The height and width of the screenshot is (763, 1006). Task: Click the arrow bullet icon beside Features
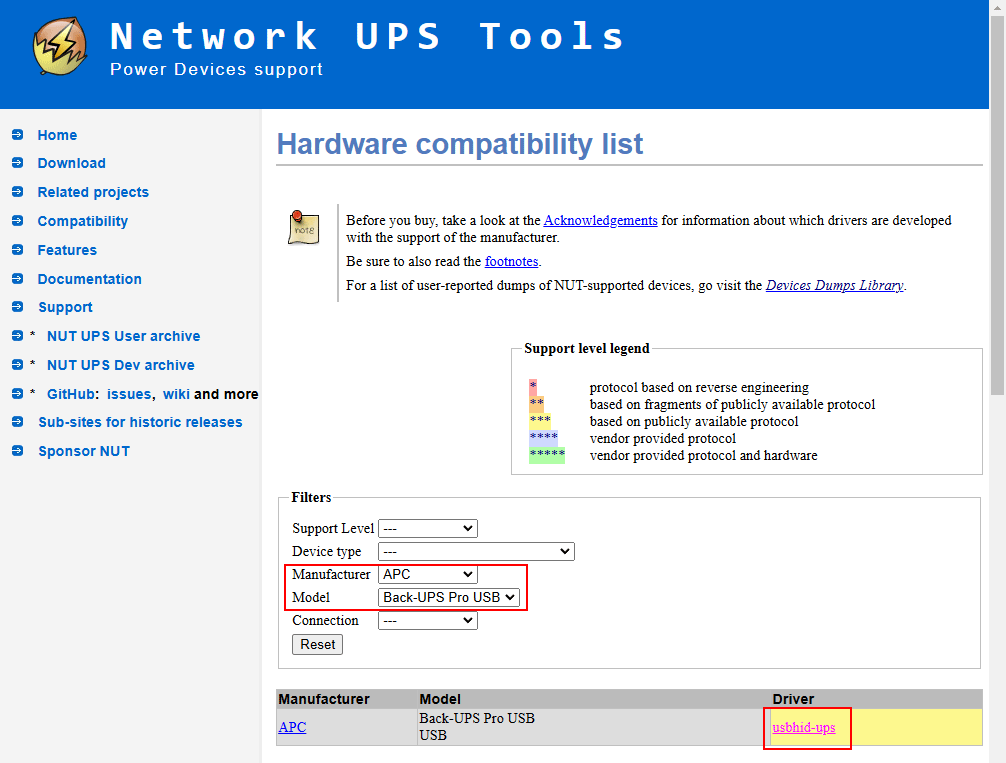click(17, 250)
